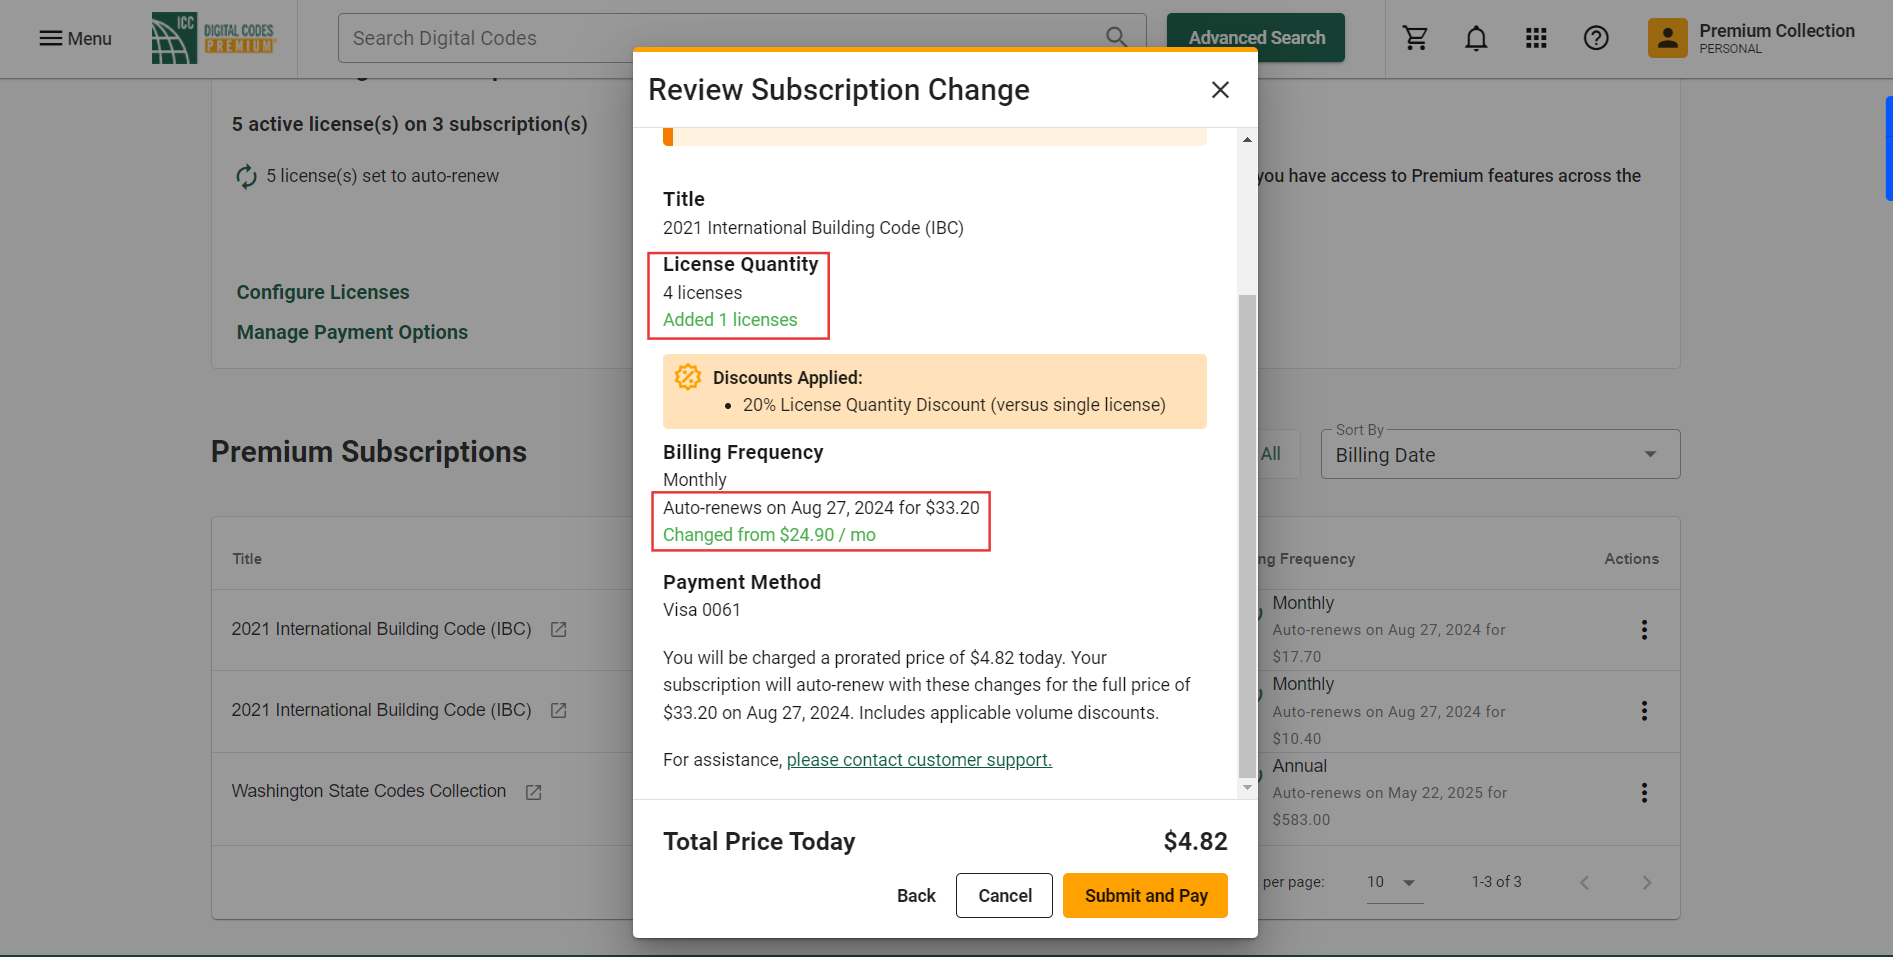
Task: Open actions menu for the $17.70 subscription
Action: pyautogui.click(x=1644, y=629)
